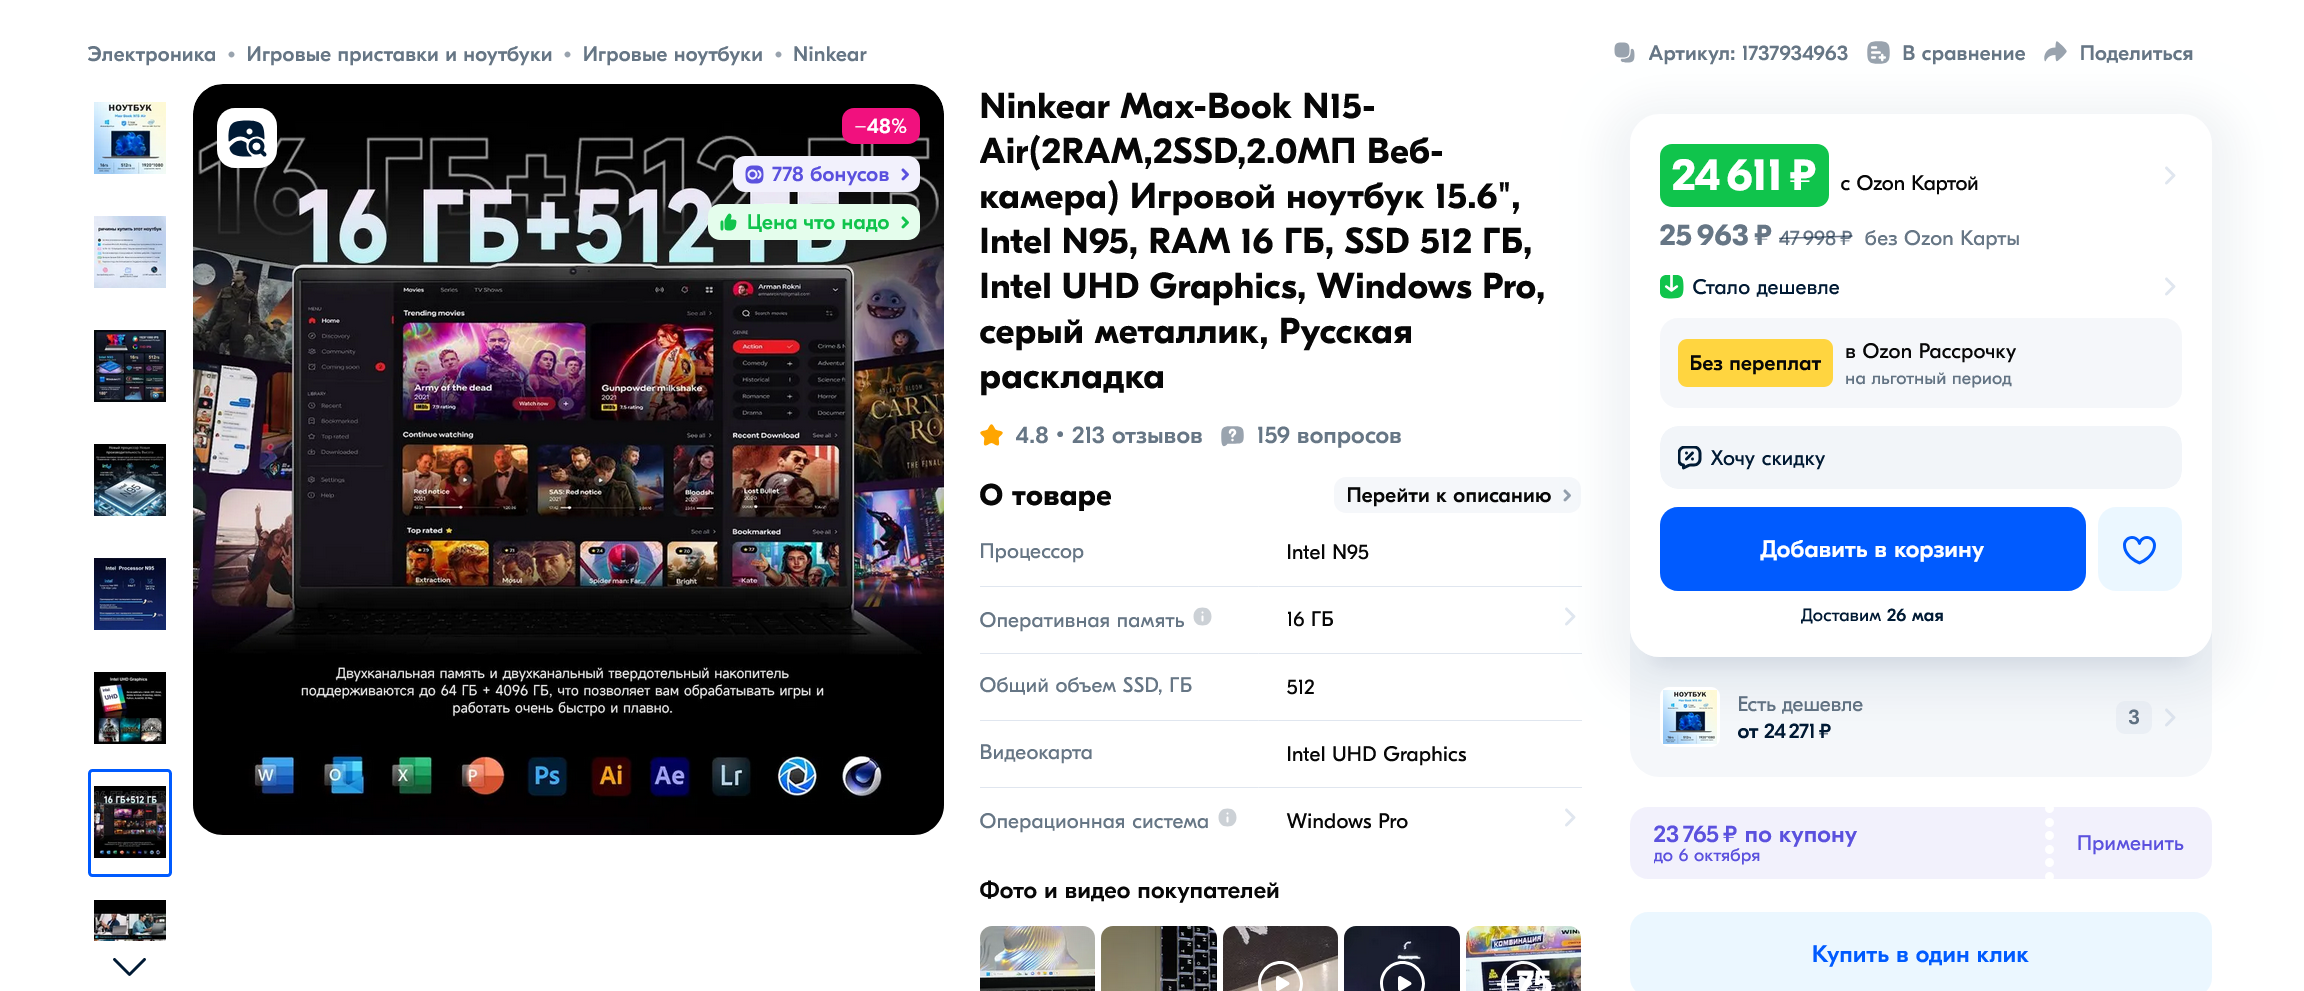The width and height of the screenshot is (2304, 991).
Task: Click the article number copy icon
Action: pos(1625,53)
